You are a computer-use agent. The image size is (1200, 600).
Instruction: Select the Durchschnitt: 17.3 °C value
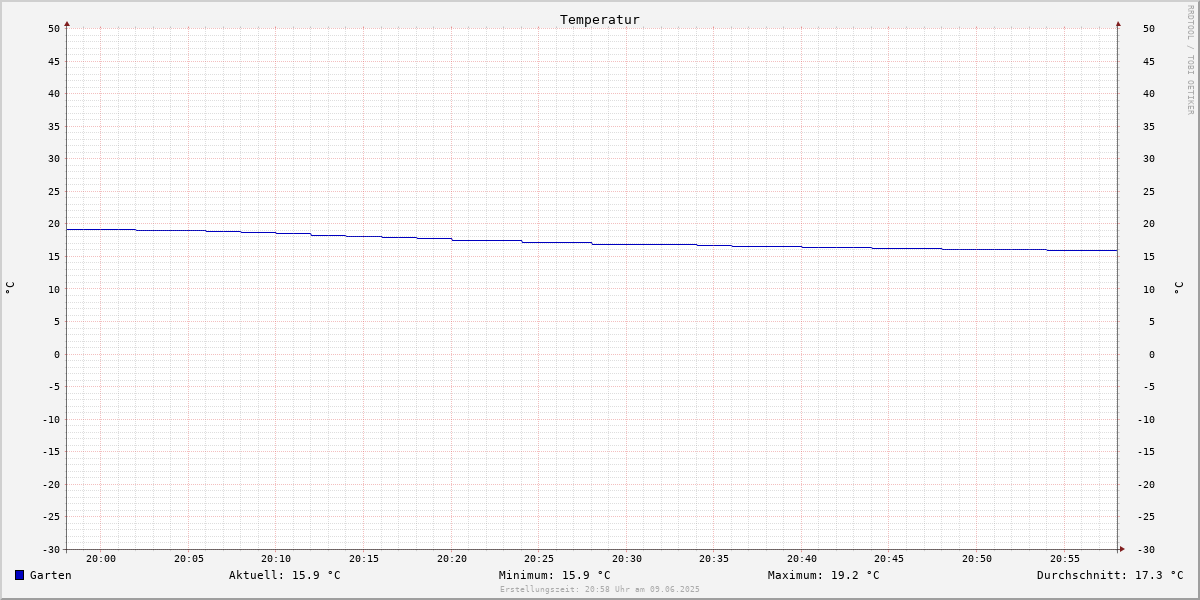[x=1110, y=575]
